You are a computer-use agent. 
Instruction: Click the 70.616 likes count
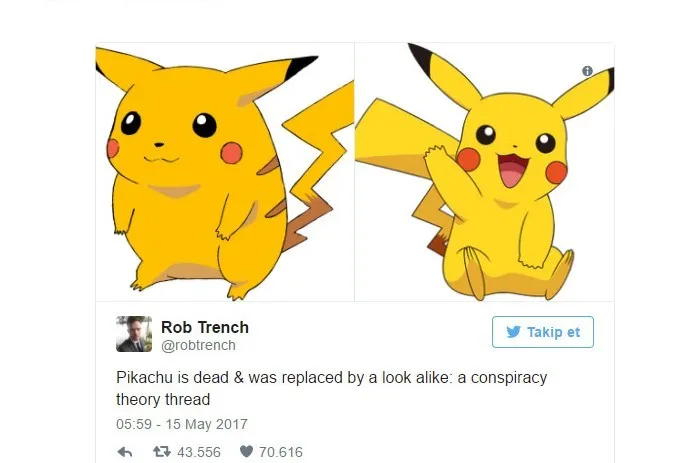tap(281, 452)
